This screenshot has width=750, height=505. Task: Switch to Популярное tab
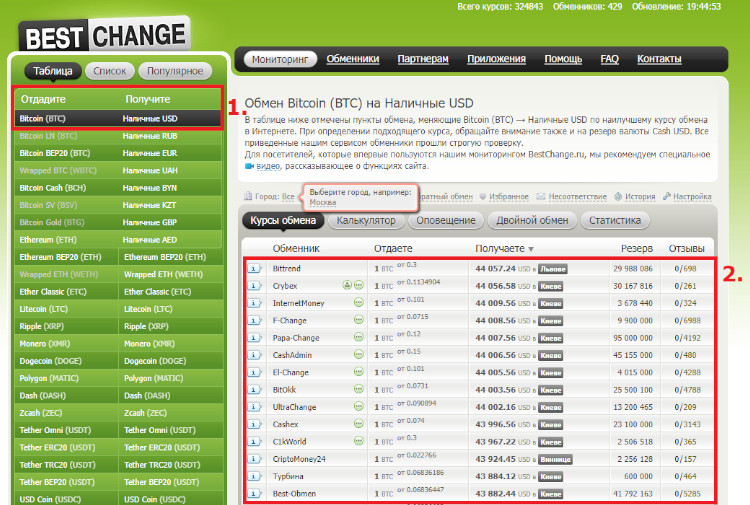point(175,71)
